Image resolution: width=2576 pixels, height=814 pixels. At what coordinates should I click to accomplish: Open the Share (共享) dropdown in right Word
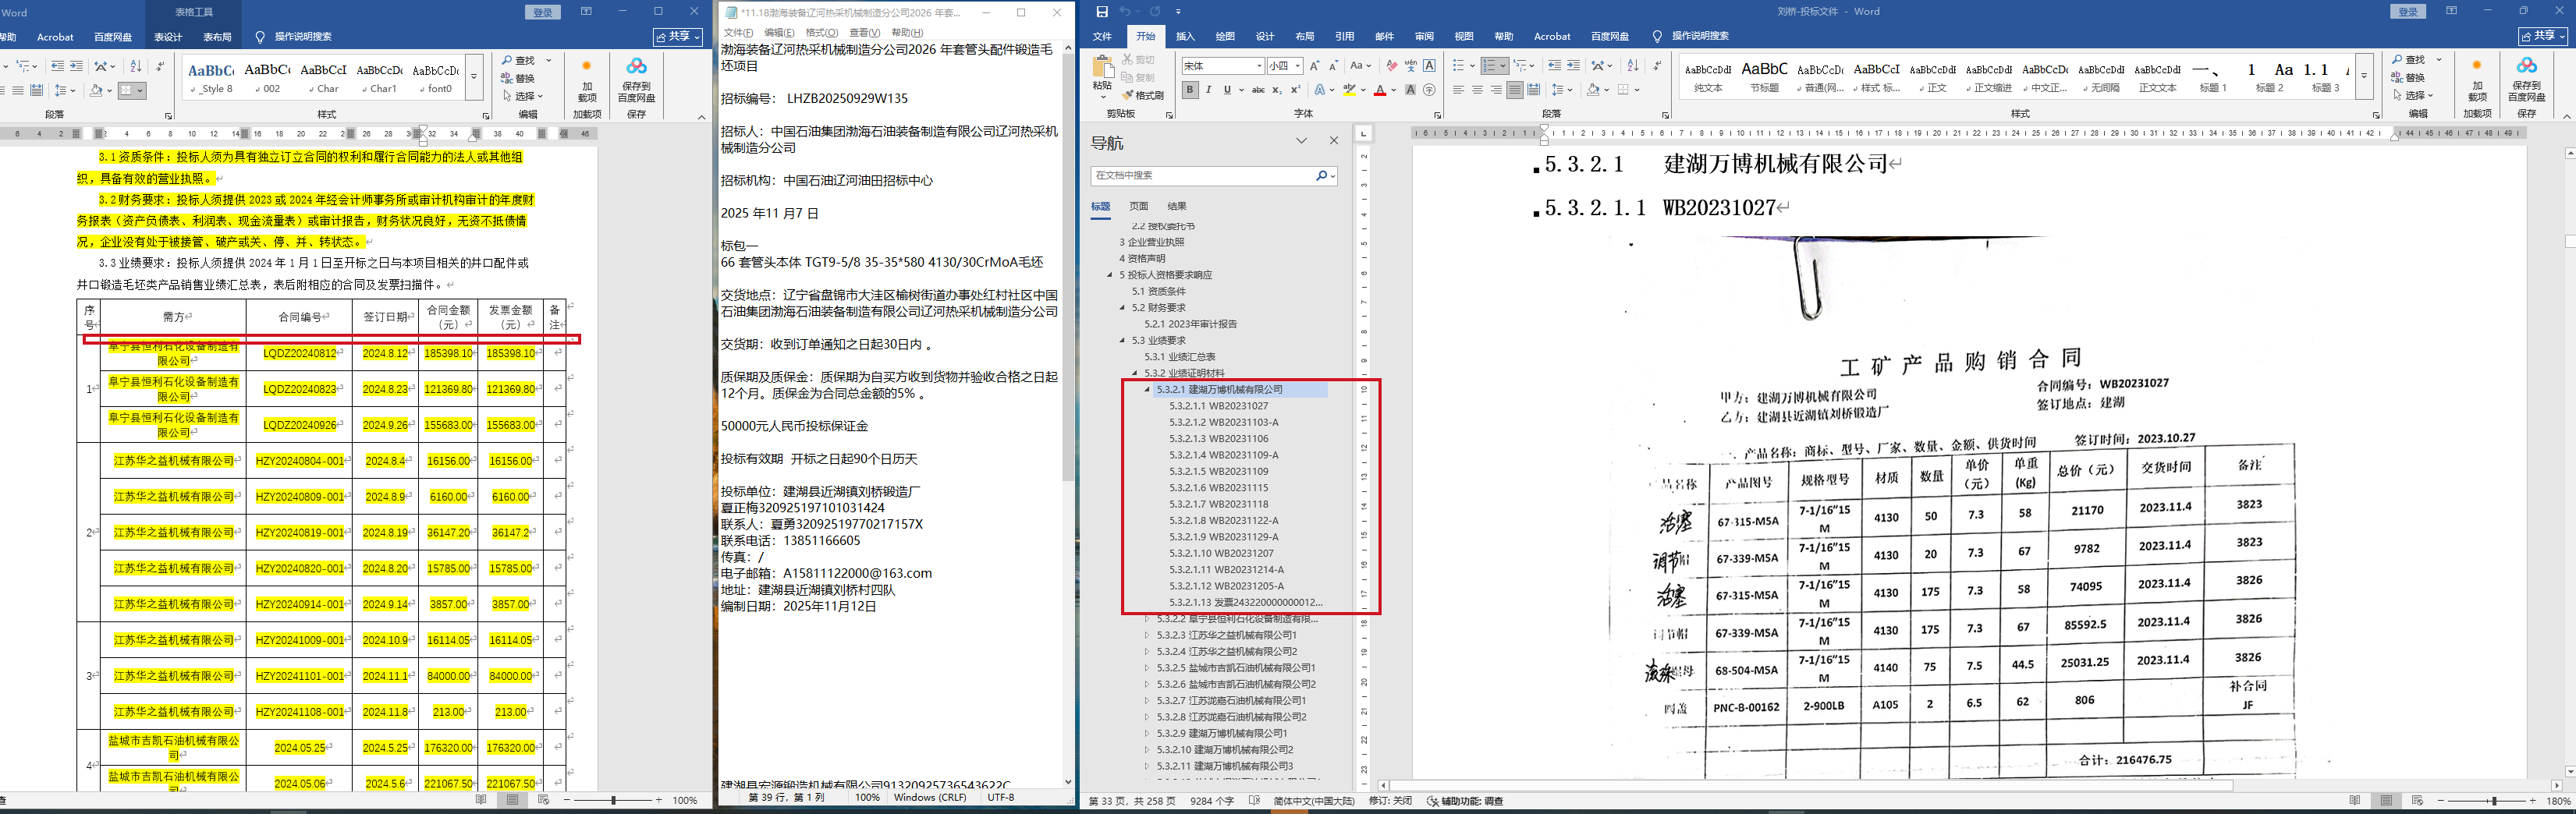tap(2543, 36)
